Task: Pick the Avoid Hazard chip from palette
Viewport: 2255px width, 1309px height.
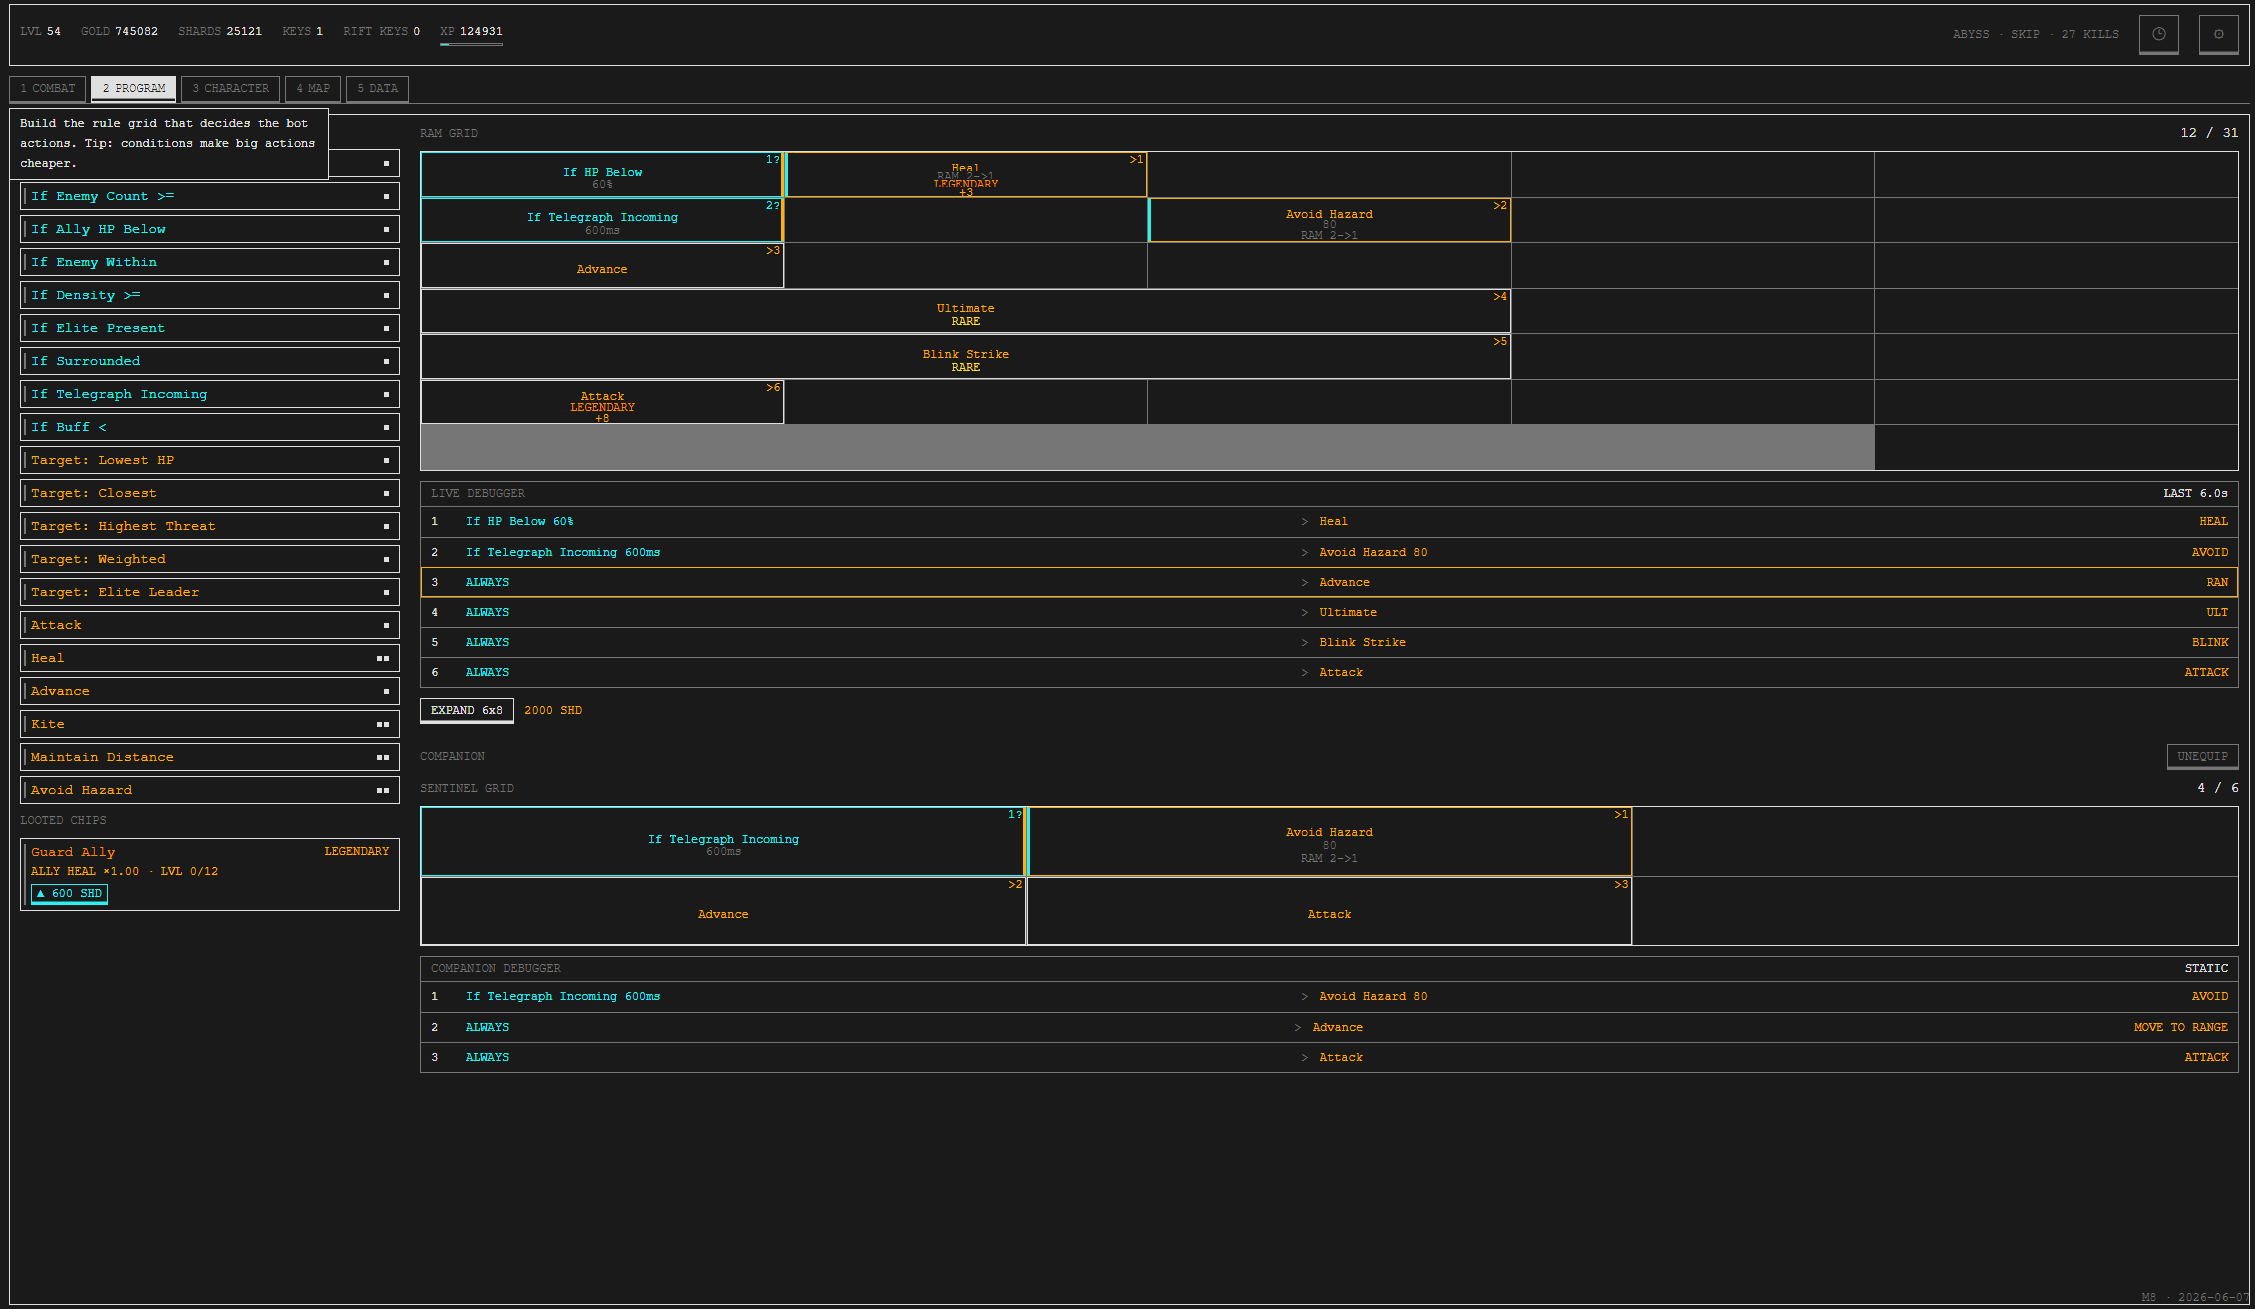Action: coord(209,790)
